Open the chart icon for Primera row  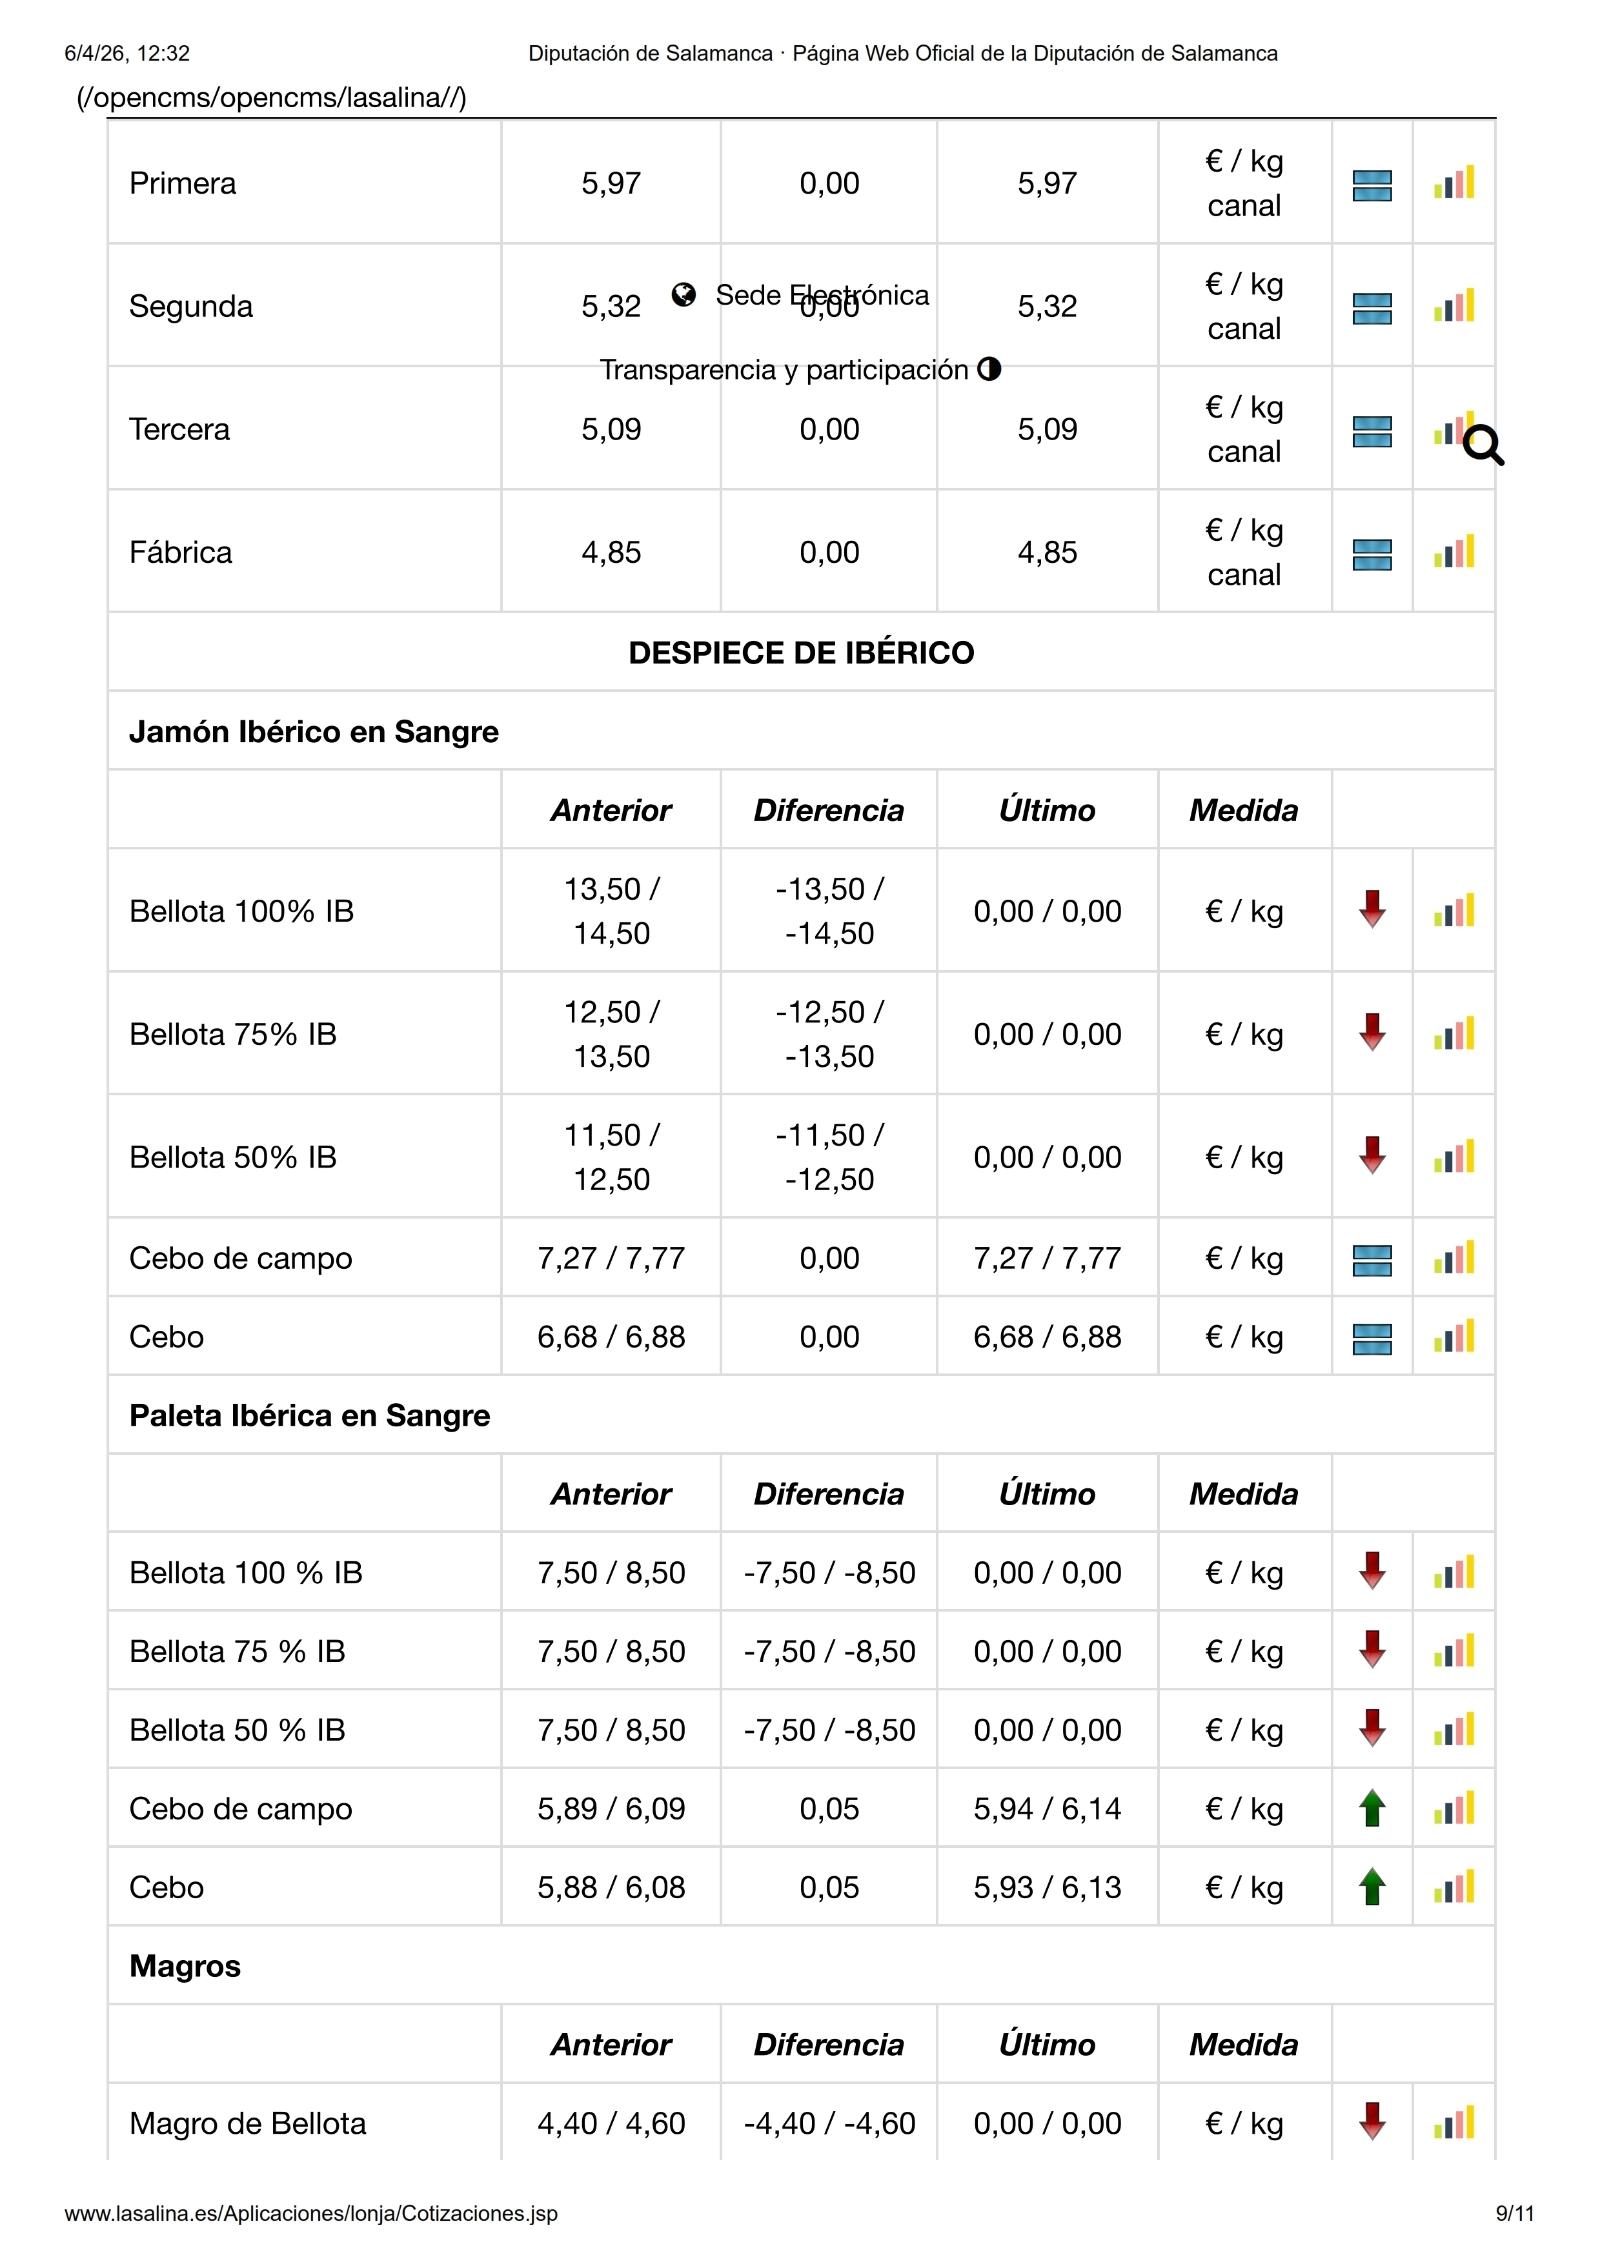click(1453, 183)
